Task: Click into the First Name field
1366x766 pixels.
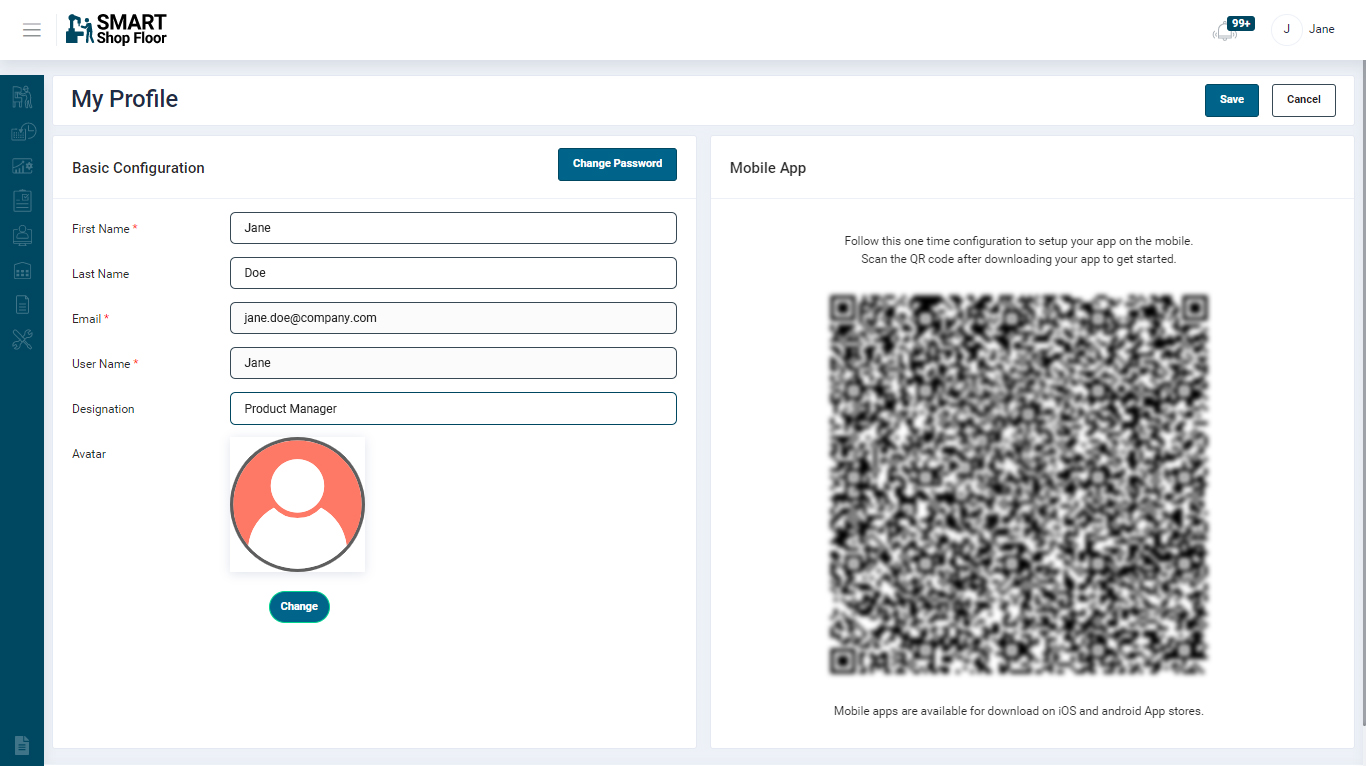Action: point(453,228)
